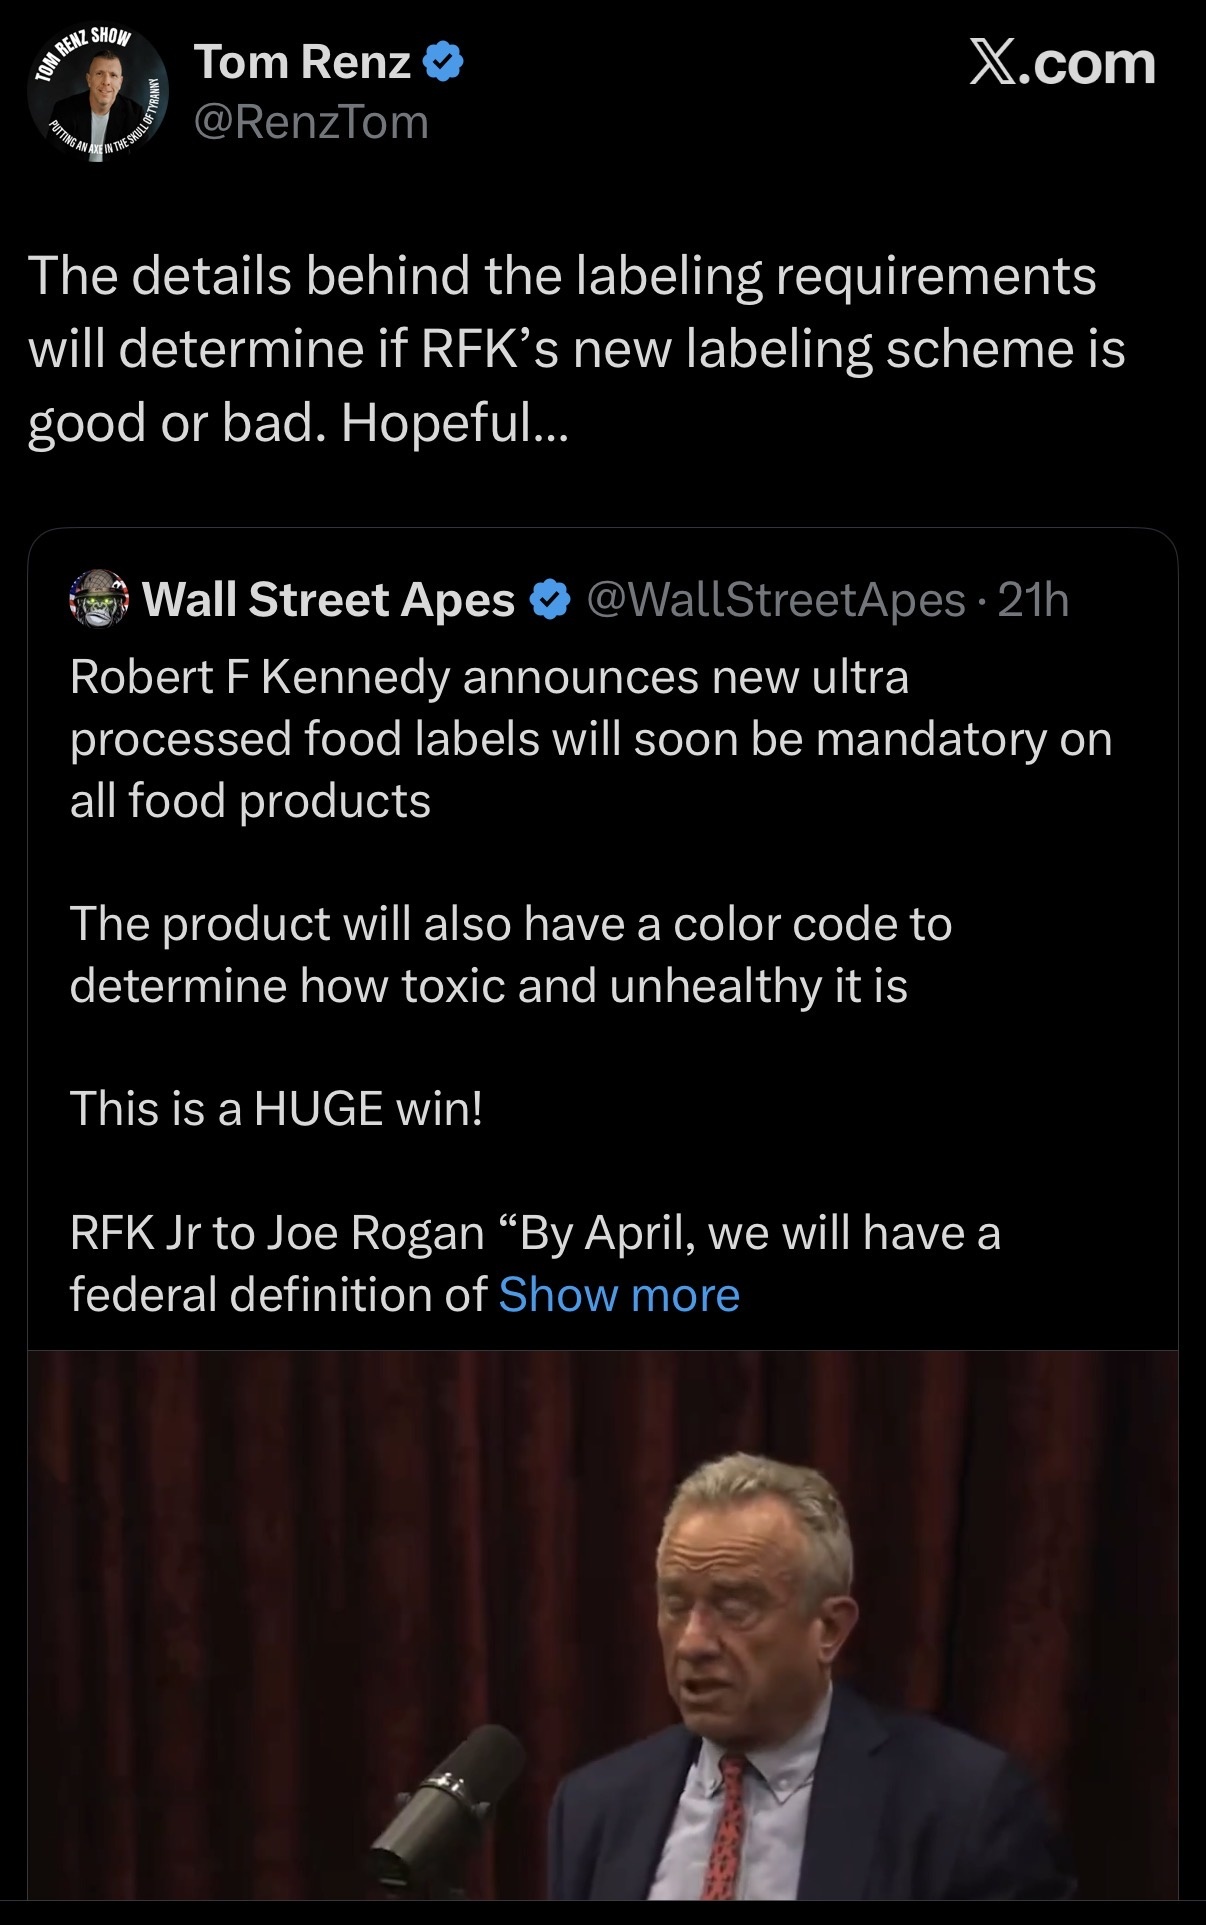Open the 21h timestamp of quoted post
Viewport: 1206px width, 1925px height.
click(1033, 600)
